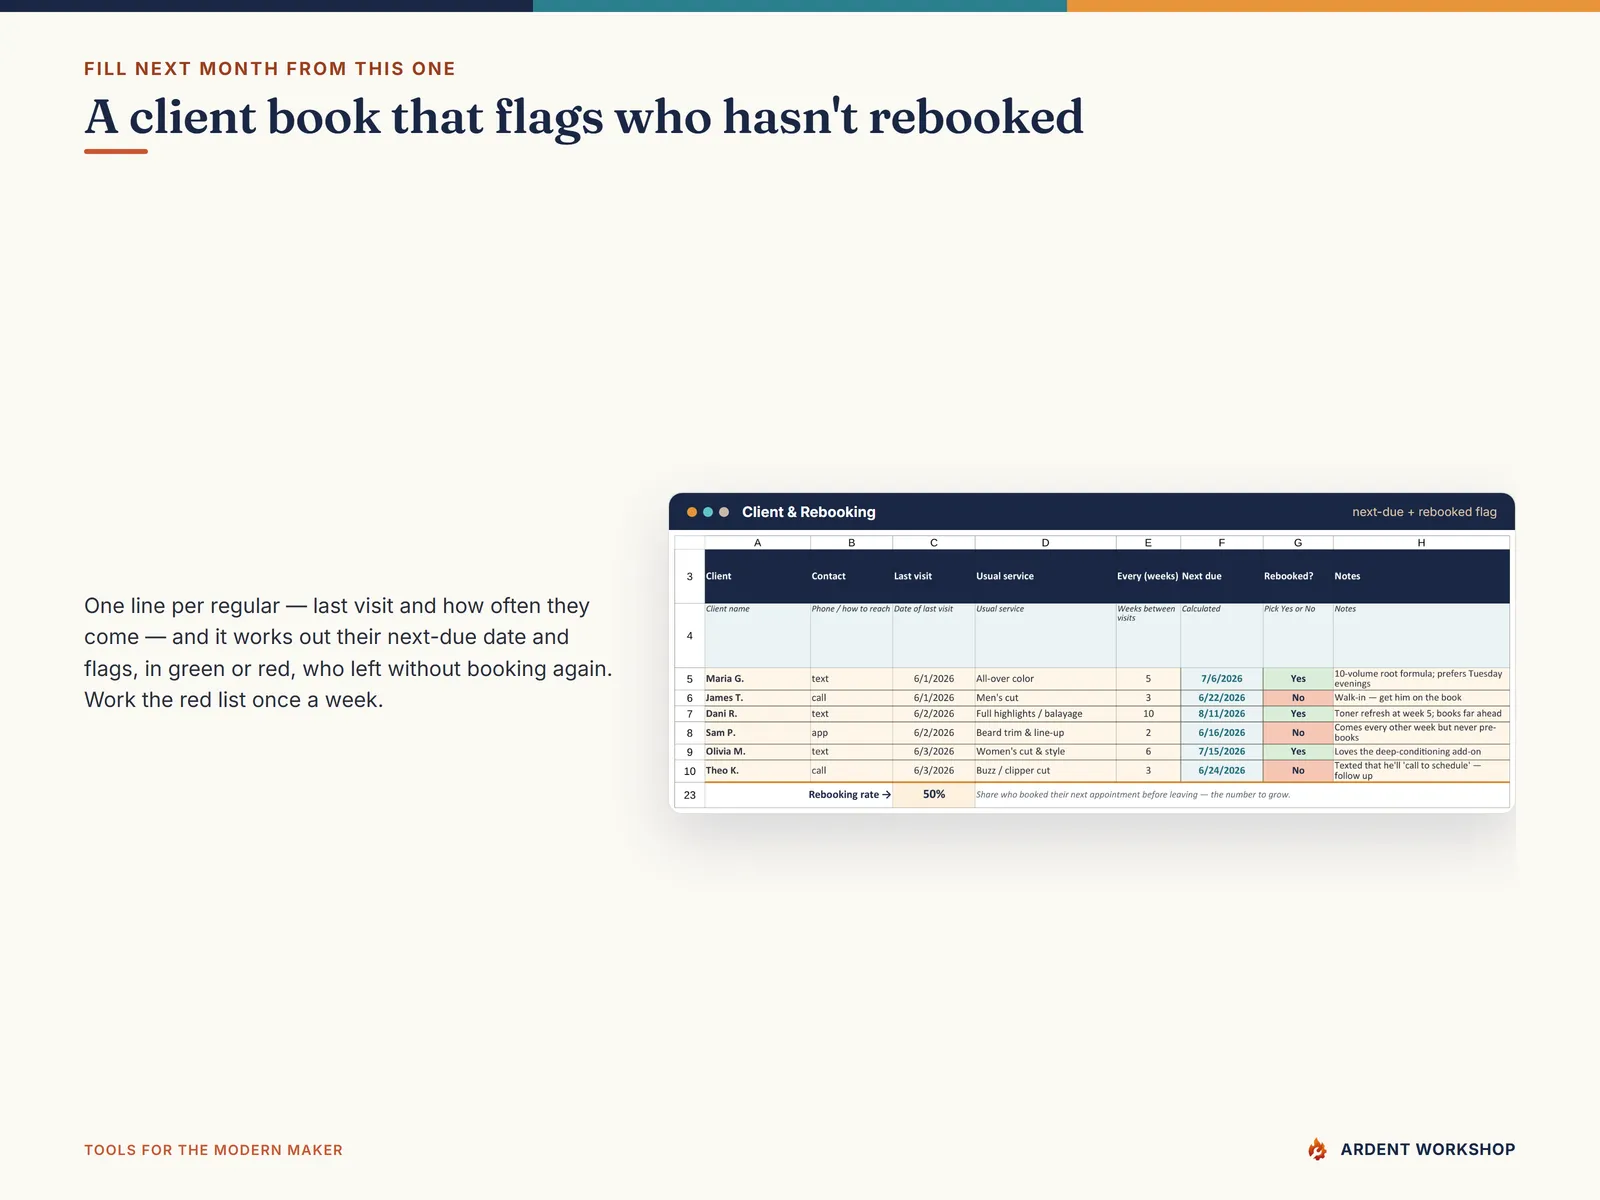
Task: Click the 'Rebooked?' header cell
Action: [x=1297, y=576]
